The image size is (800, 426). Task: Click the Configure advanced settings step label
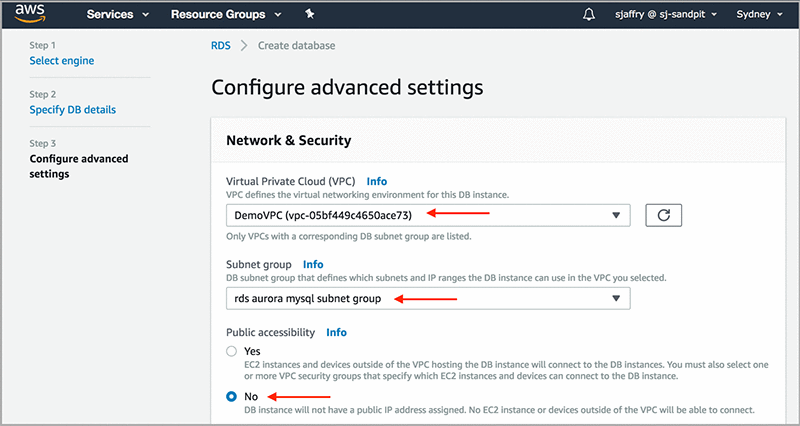coord(79,166)
